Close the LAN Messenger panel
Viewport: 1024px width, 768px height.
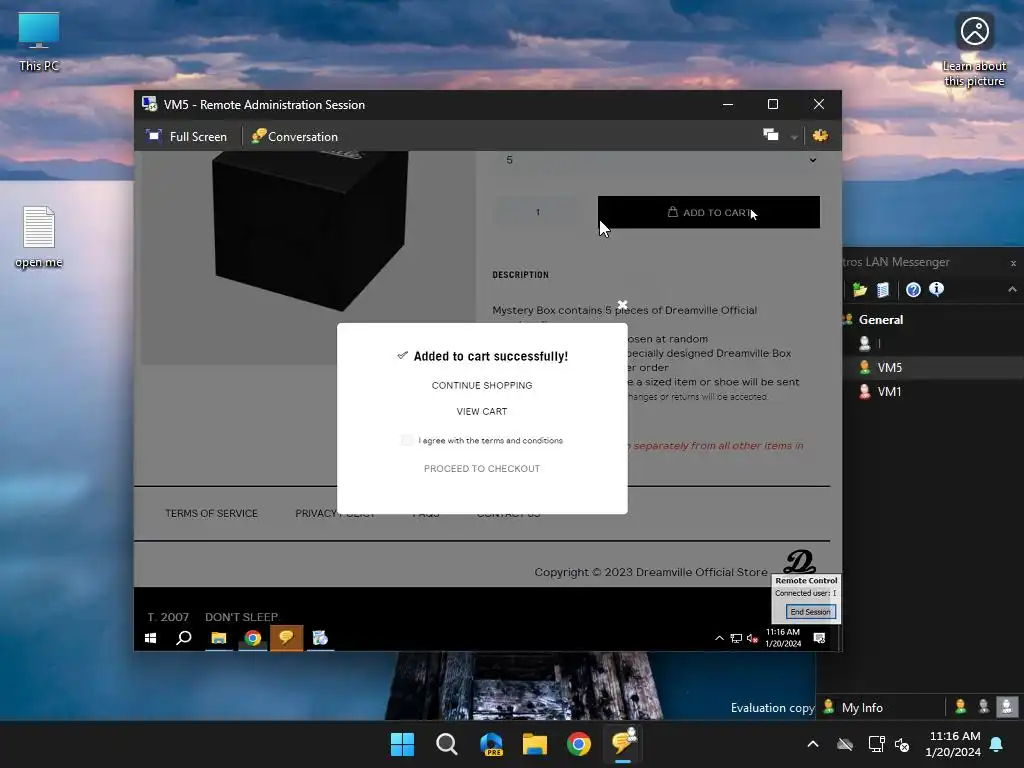tap(1013, 263)
